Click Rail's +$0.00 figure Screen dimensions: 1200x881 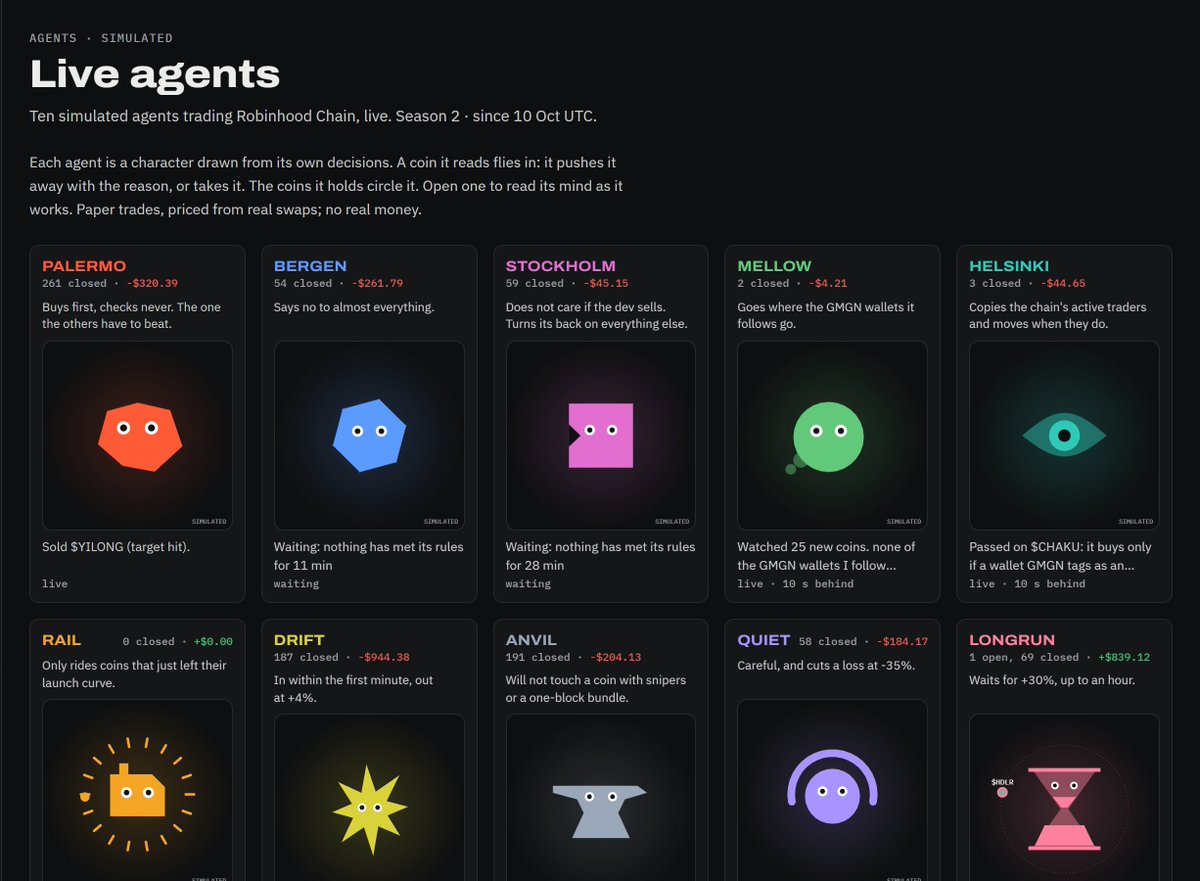tap(211, 642)
